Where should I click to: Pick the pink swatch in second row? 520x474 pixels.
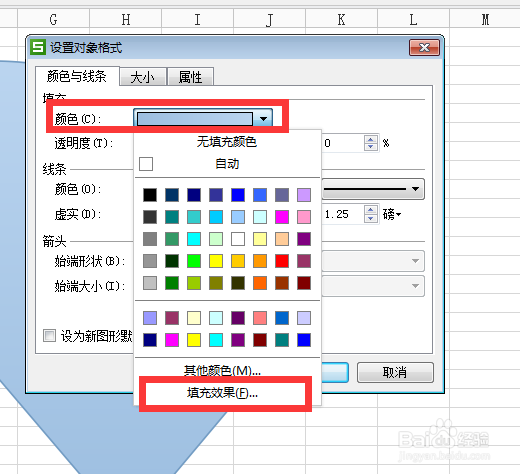(304, 217)
